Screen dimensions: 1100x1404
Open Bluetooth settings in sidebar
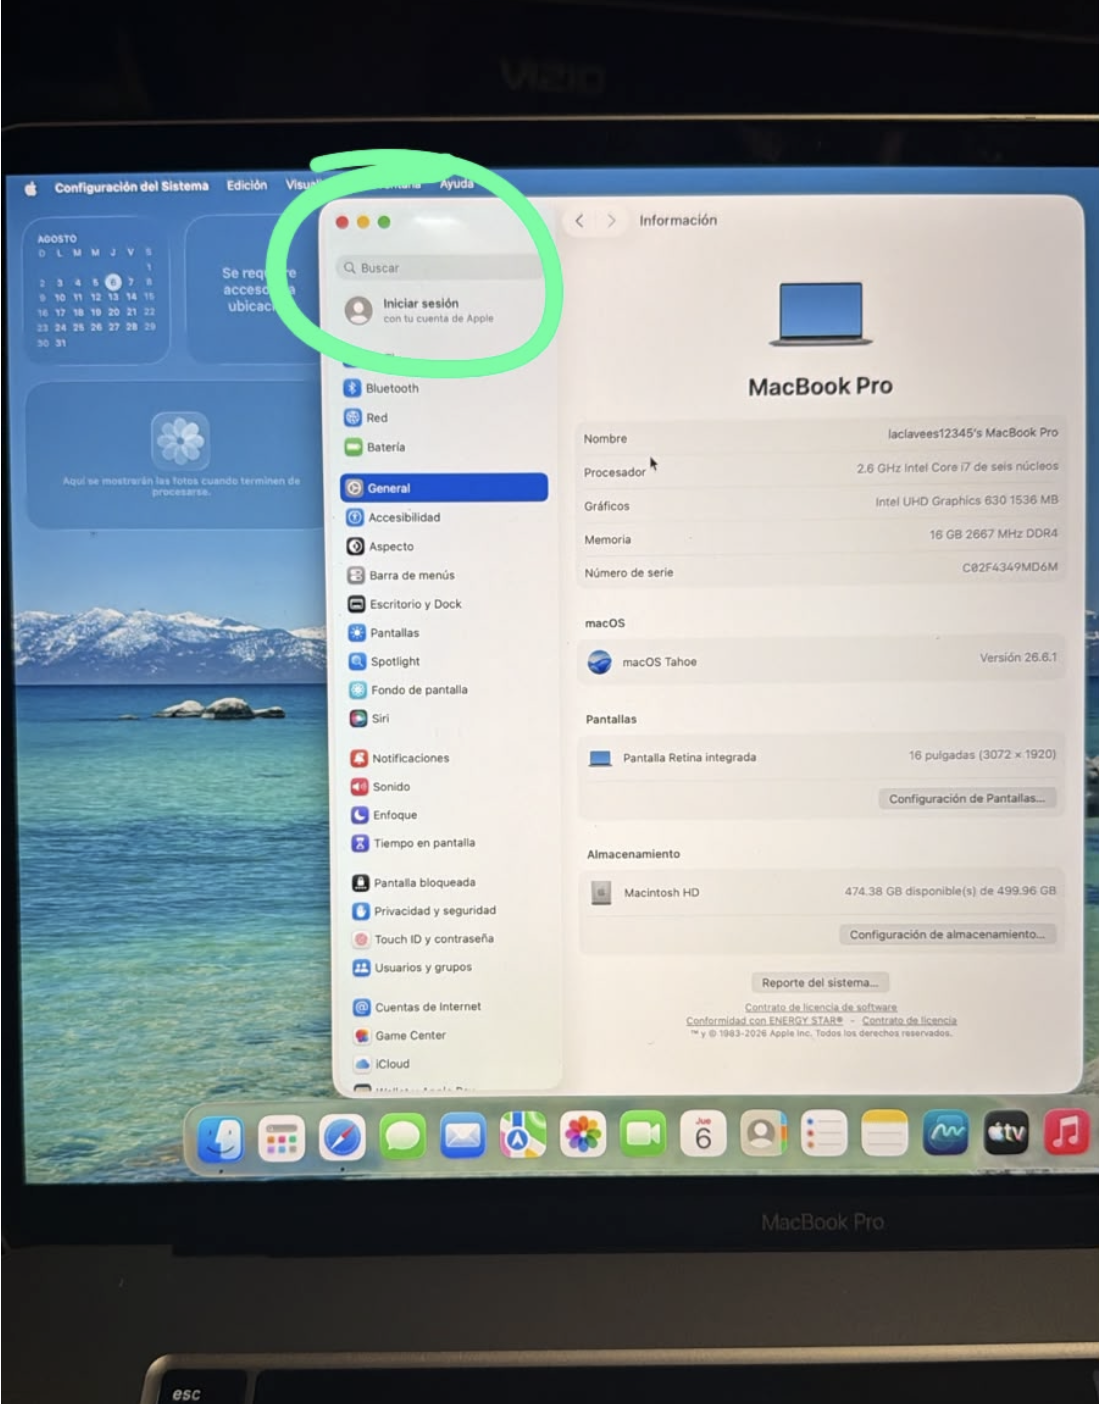[382, 388]
